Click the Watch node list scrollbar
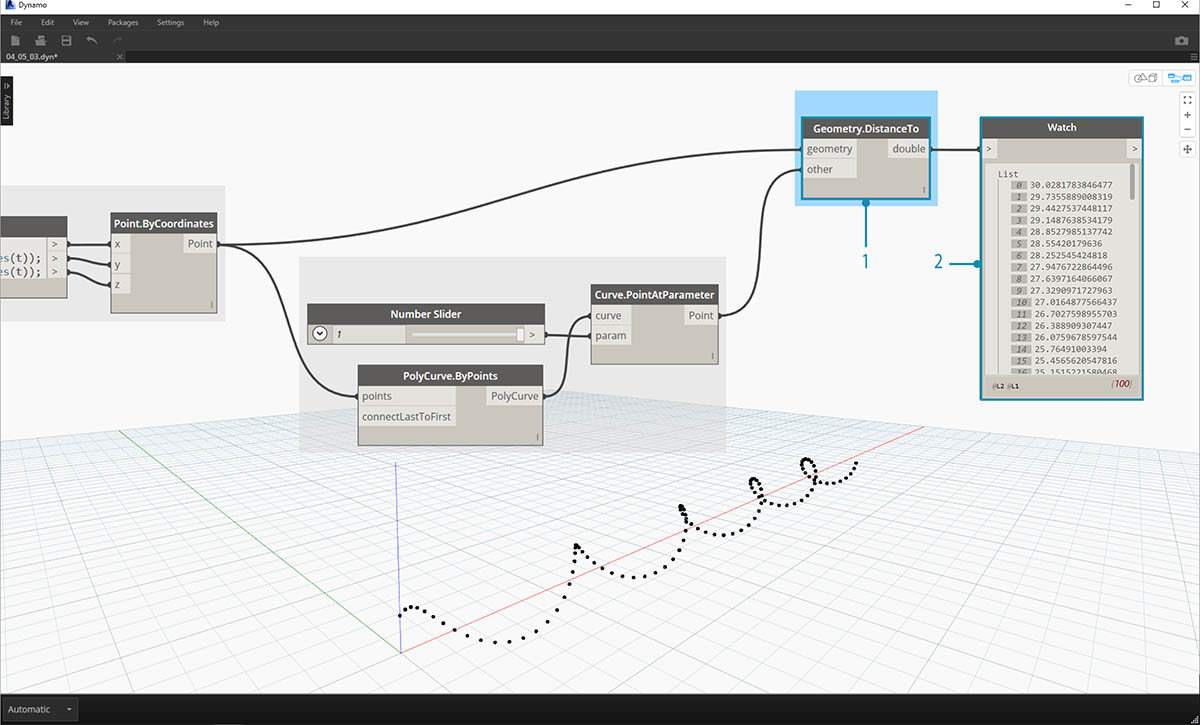The width and height of the screenshot is (1200, 725). coord(1132,182)
